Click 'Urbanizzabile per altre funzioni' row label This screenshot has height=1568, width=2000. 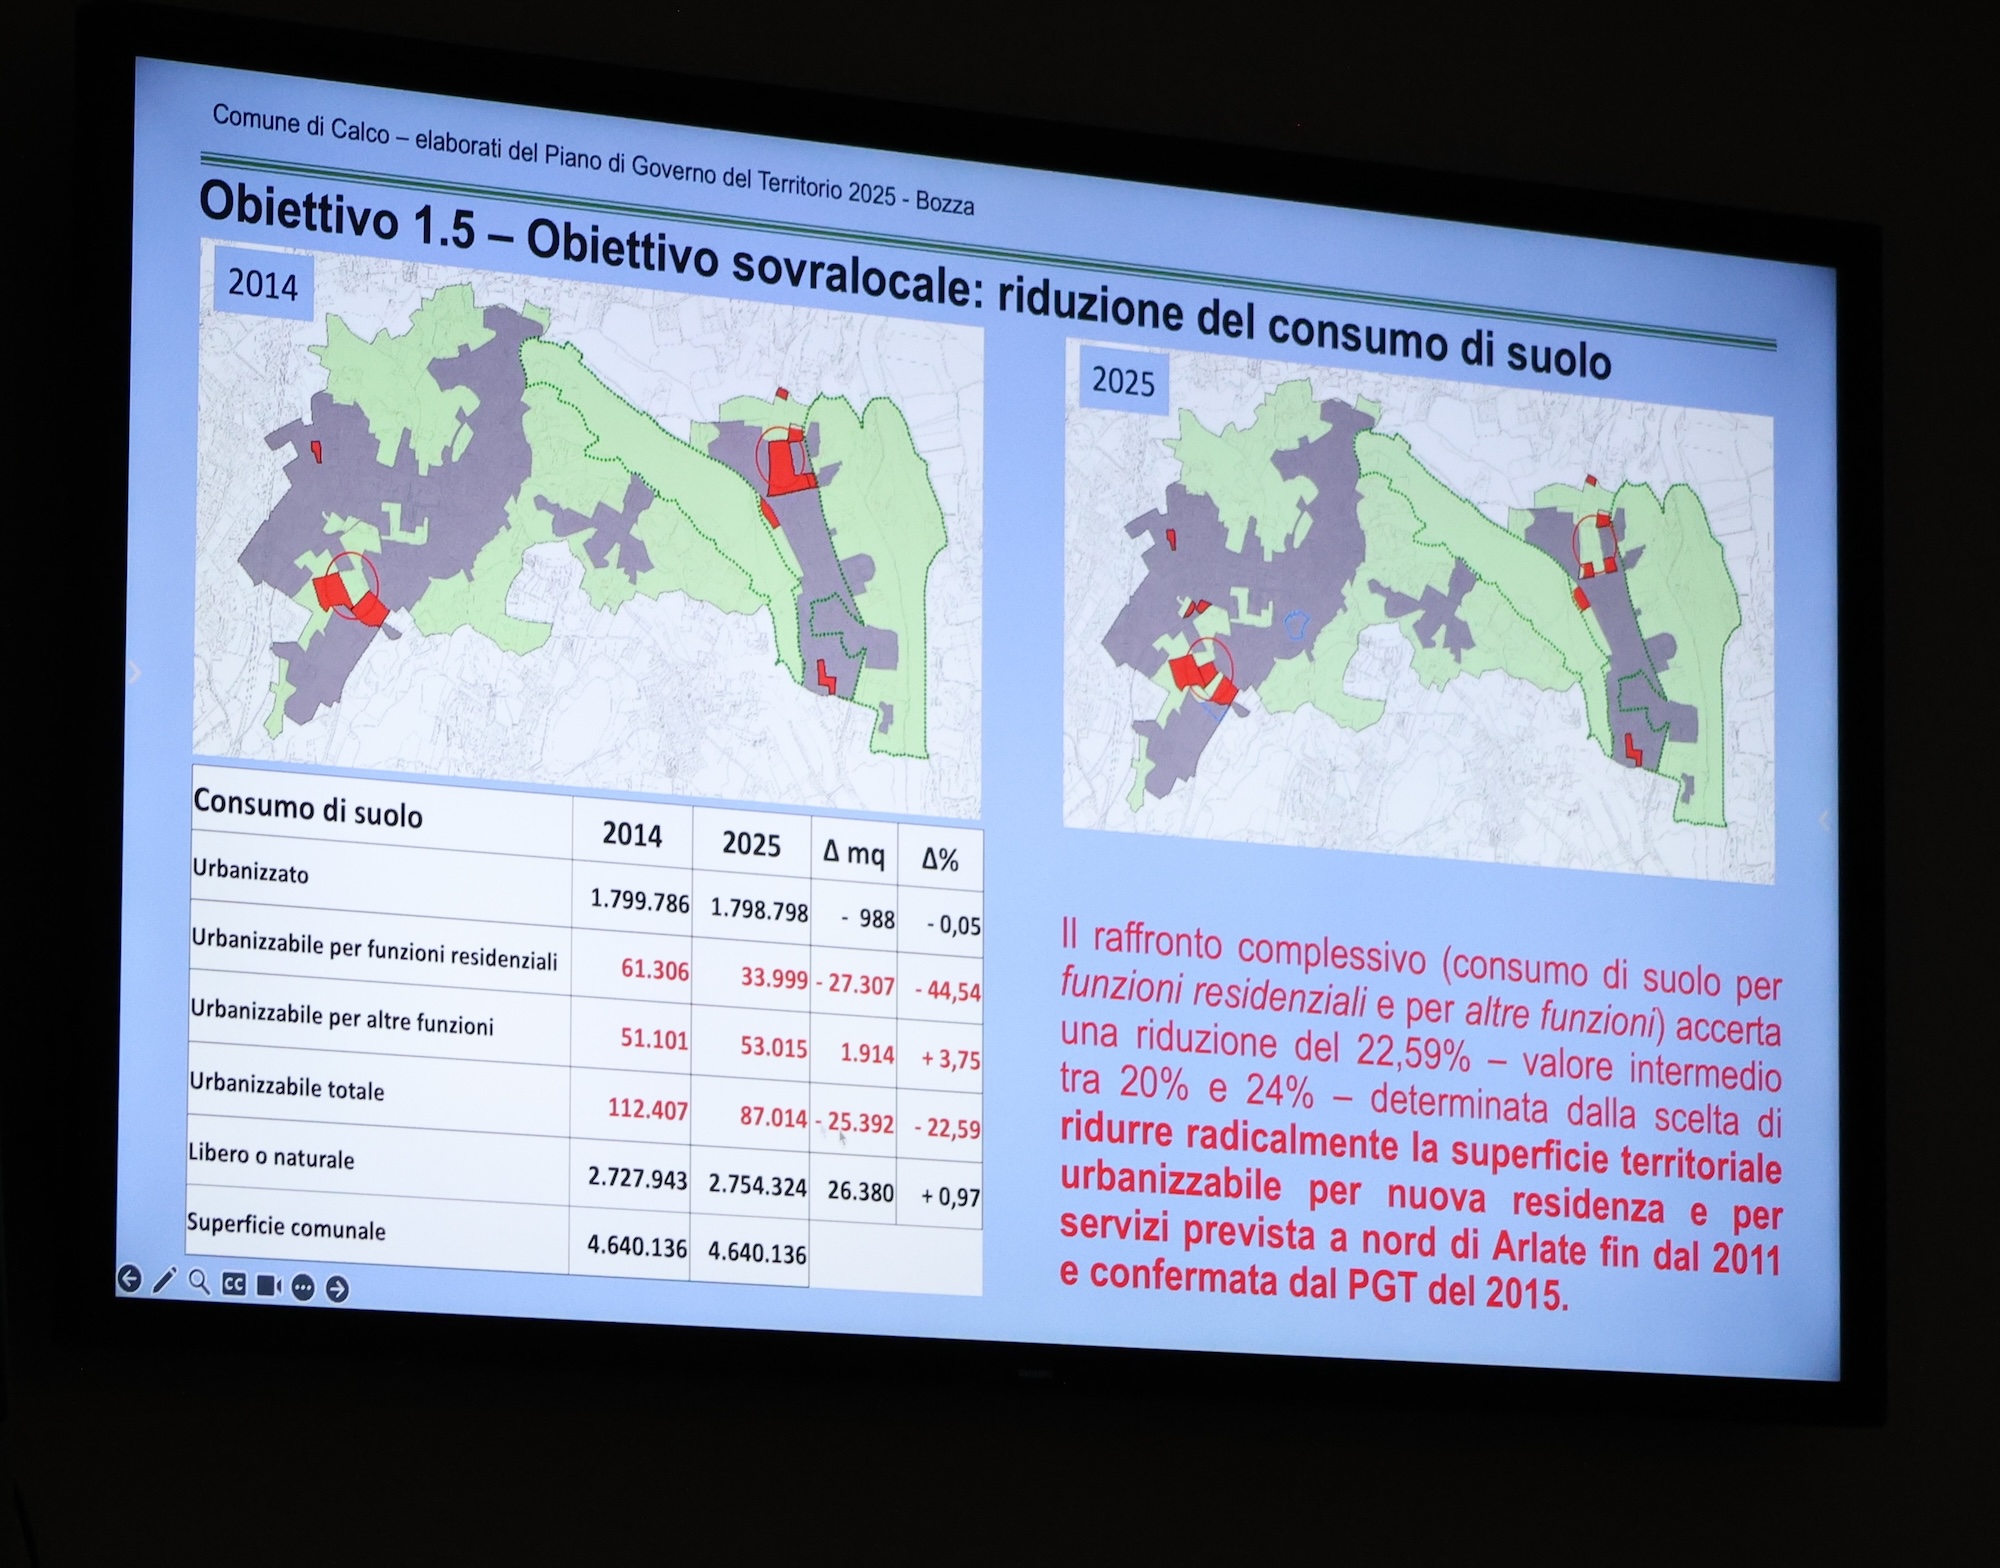coord(342,1017)
